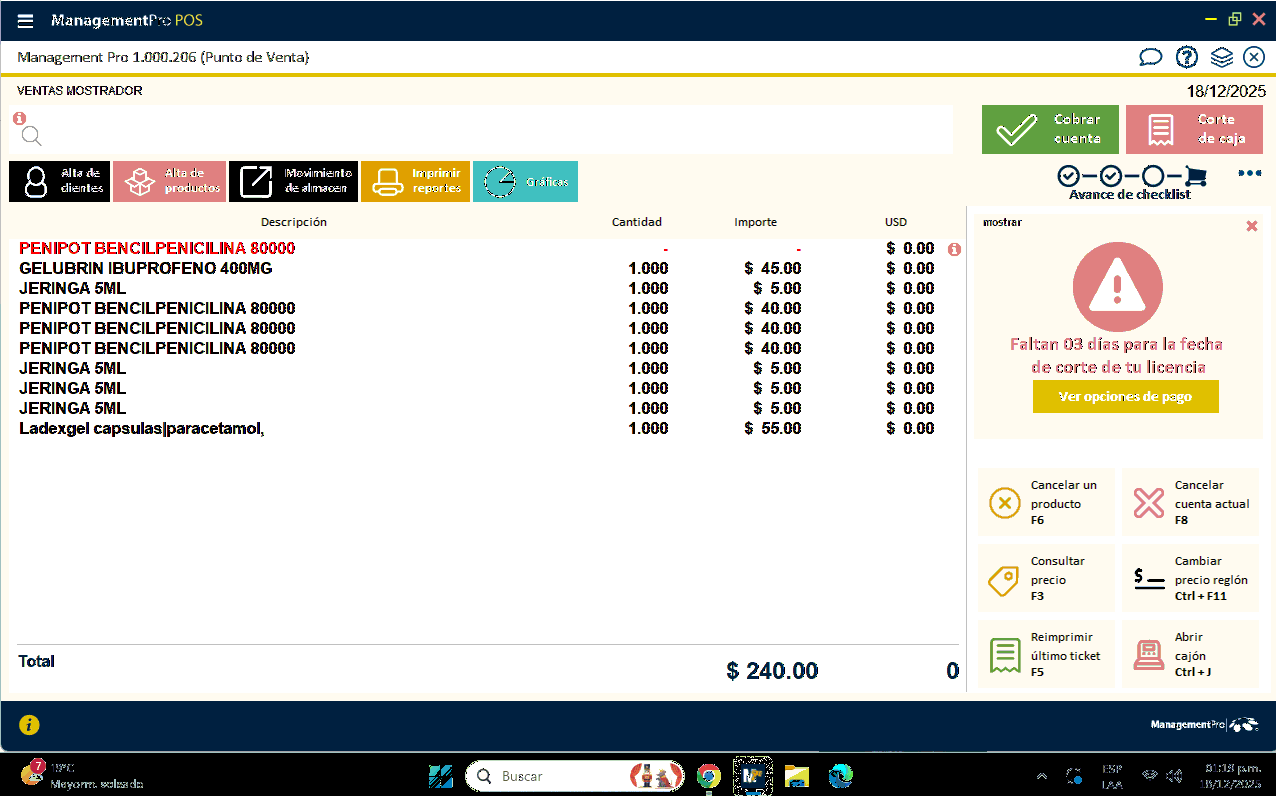Open Alta de clientes
The image size is (1276, 796).
coord(59,181)
